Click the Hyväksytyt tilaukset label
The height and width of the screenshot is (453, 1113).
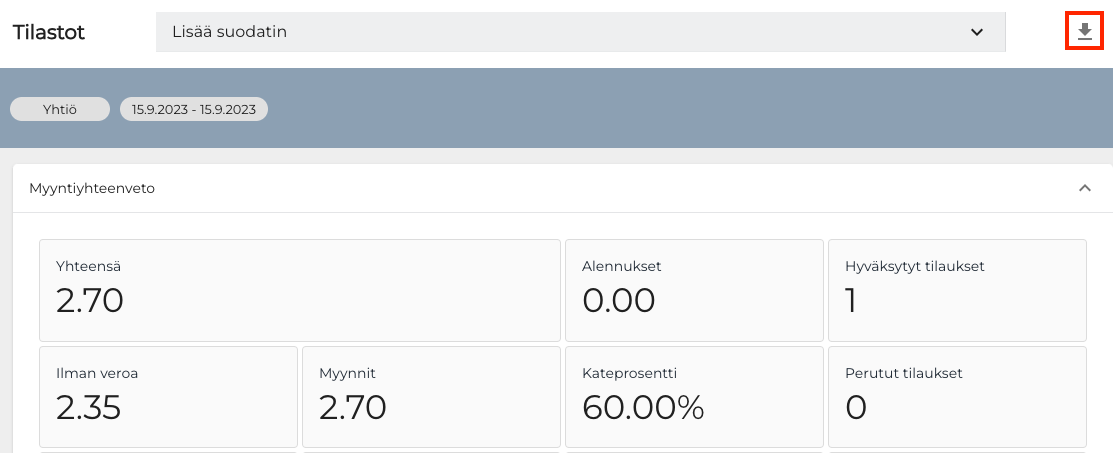(915, 267)
